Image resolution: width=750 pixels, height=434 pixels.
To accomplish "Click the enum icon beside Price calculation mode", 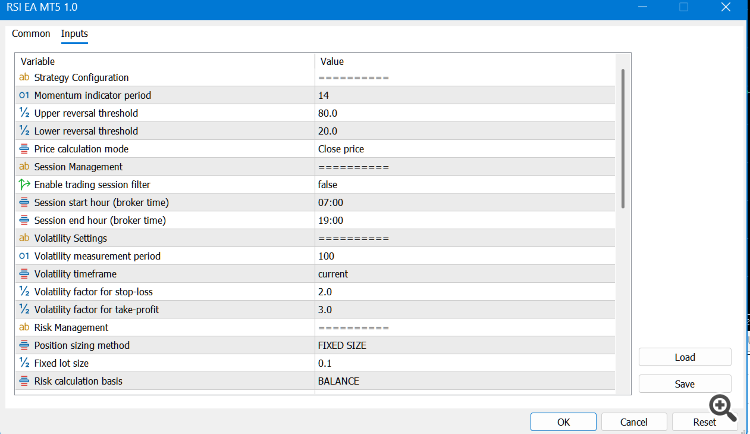I will tap(24, 149).
